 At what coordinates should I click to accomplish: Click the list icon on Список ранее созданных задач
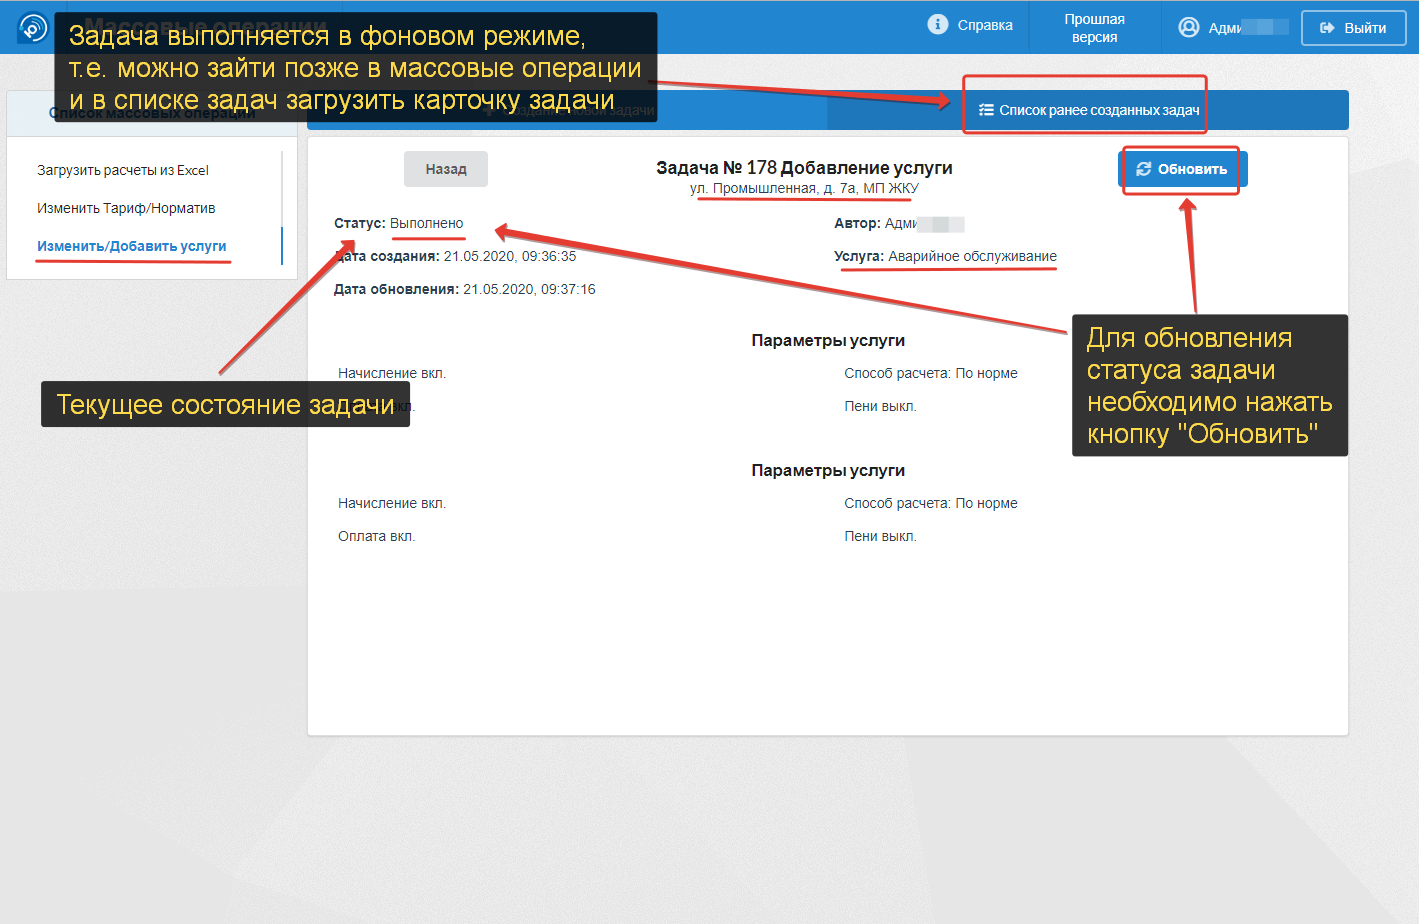point(986,110)
